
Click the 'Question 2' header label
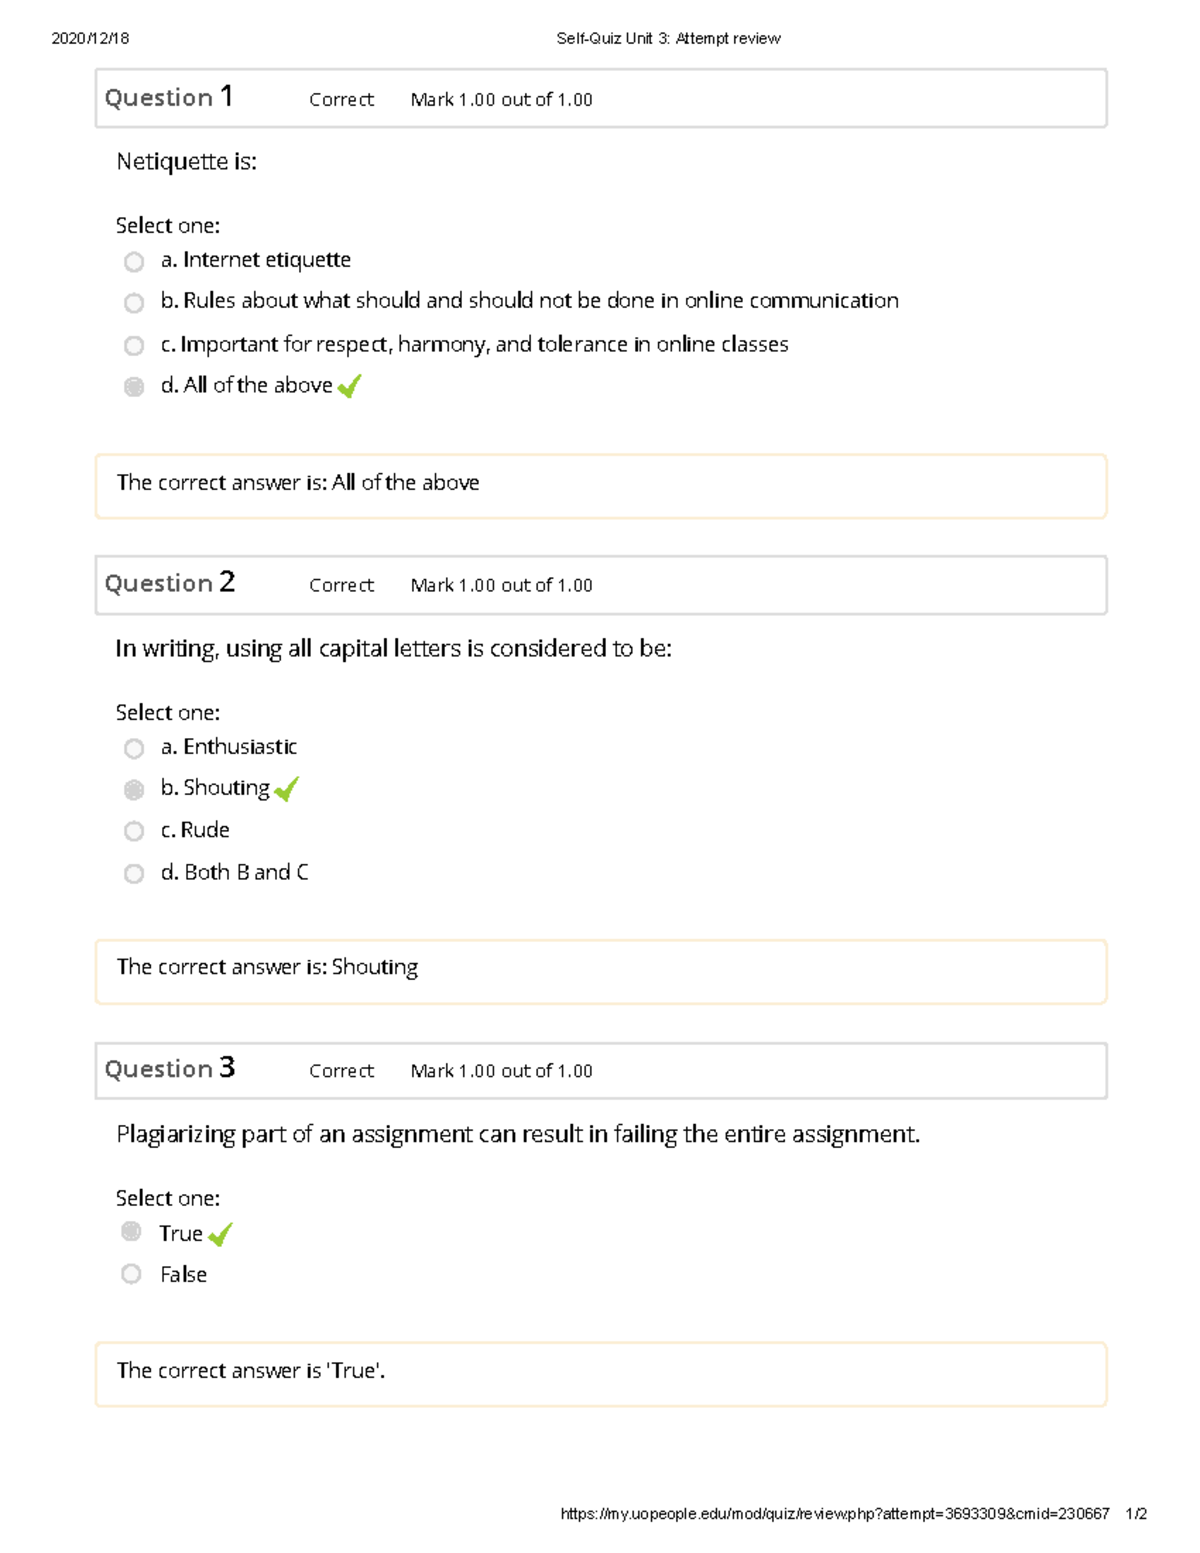pos(171,583)
